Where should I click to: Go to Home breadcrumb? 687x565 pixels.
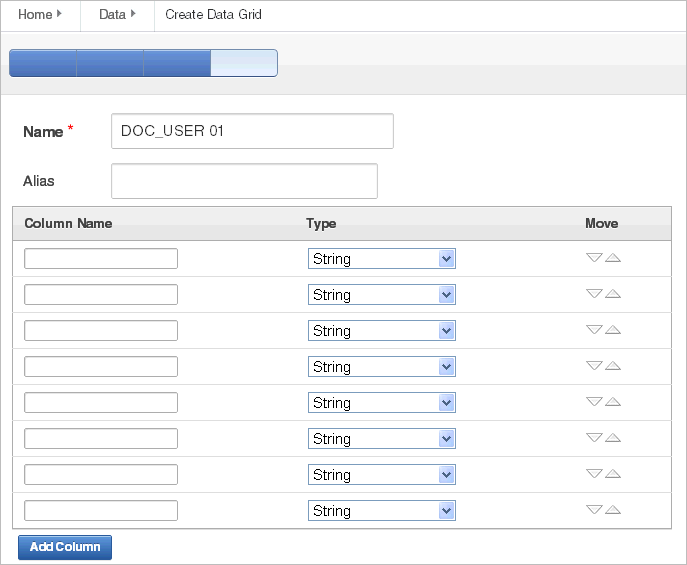35,14
